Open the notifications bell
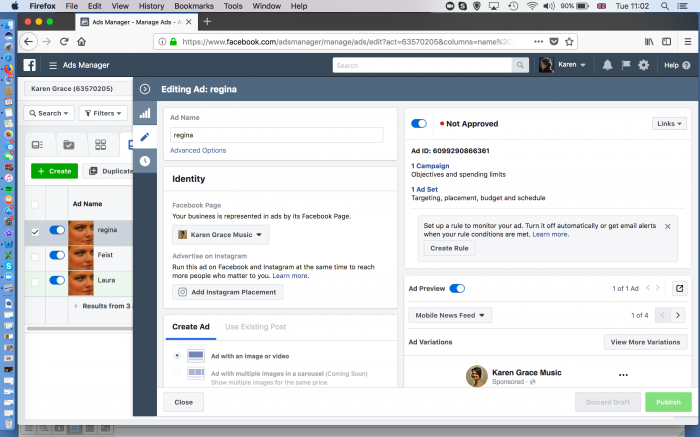This screenshot has height=437, width=700. [x=607, y=65]
